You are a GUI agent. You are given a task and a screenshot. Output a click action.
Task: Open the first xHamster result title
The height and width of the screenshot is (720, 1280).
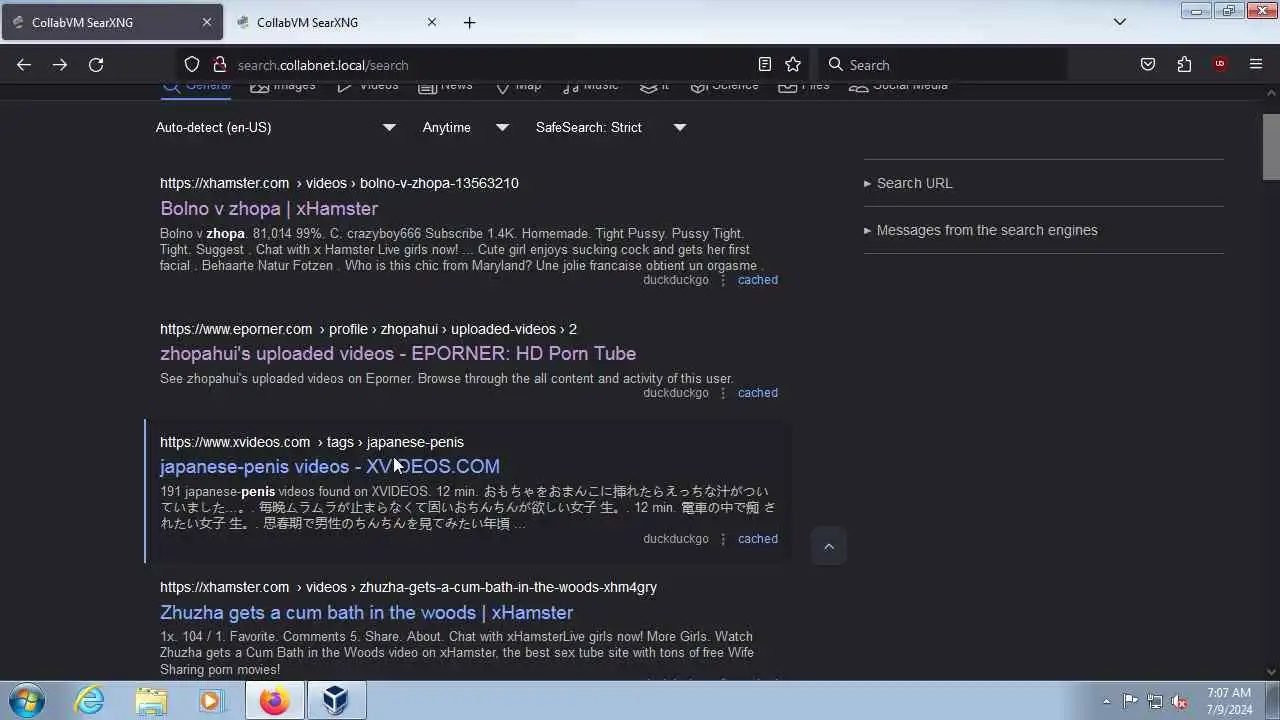coord(269,208)
